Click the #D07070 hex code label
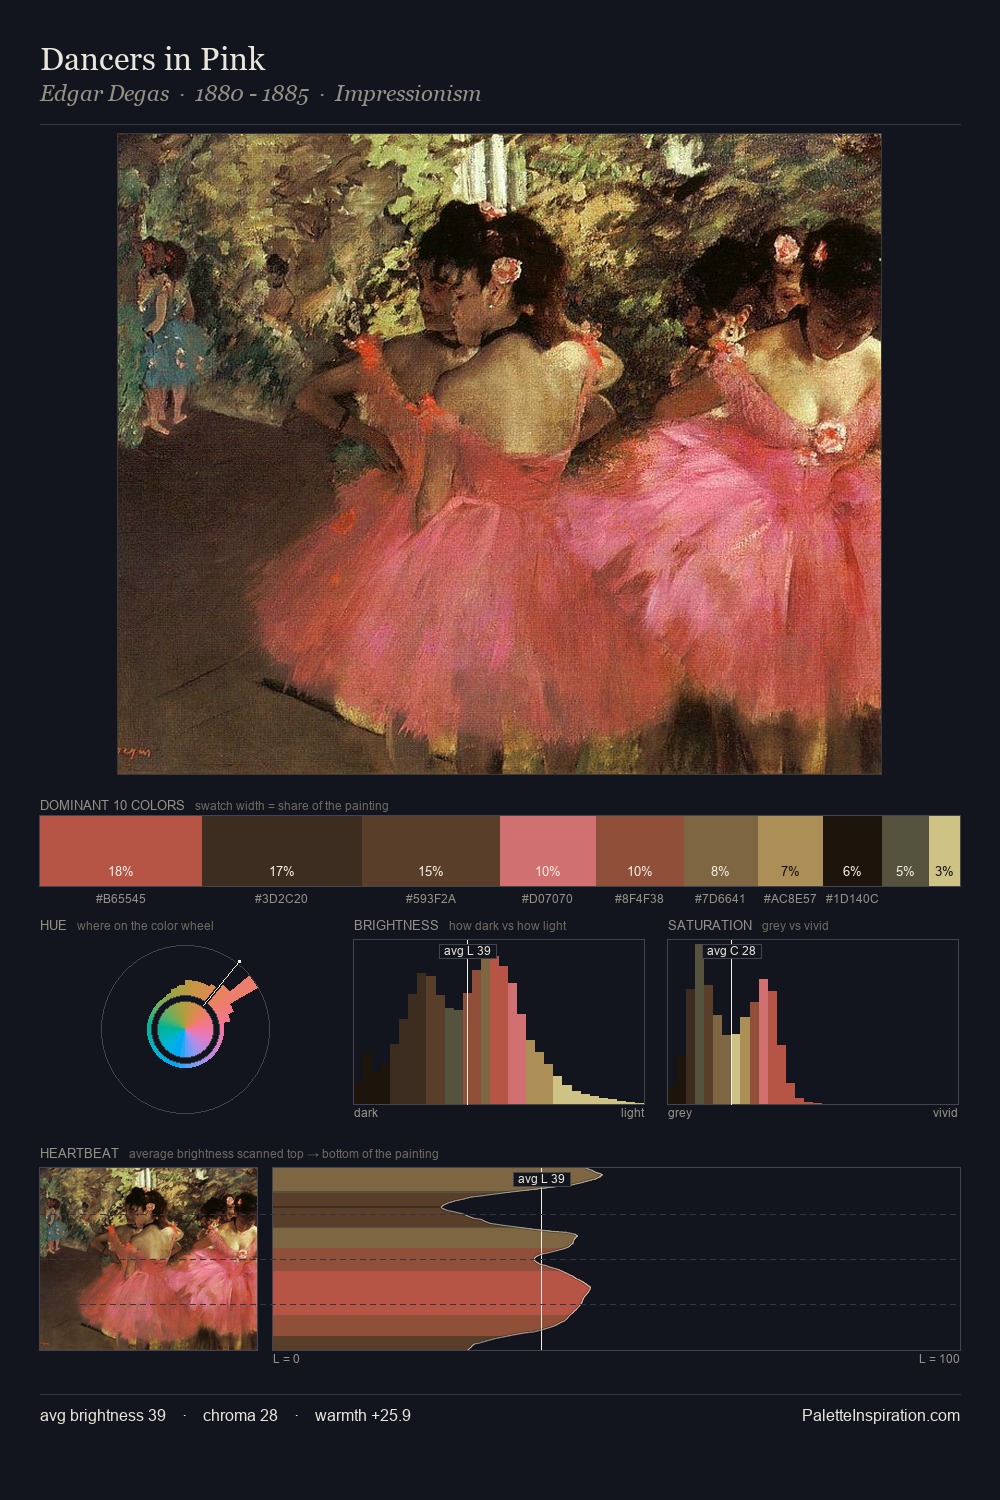Viewport: 1000px width, 1500px height. 548,899
